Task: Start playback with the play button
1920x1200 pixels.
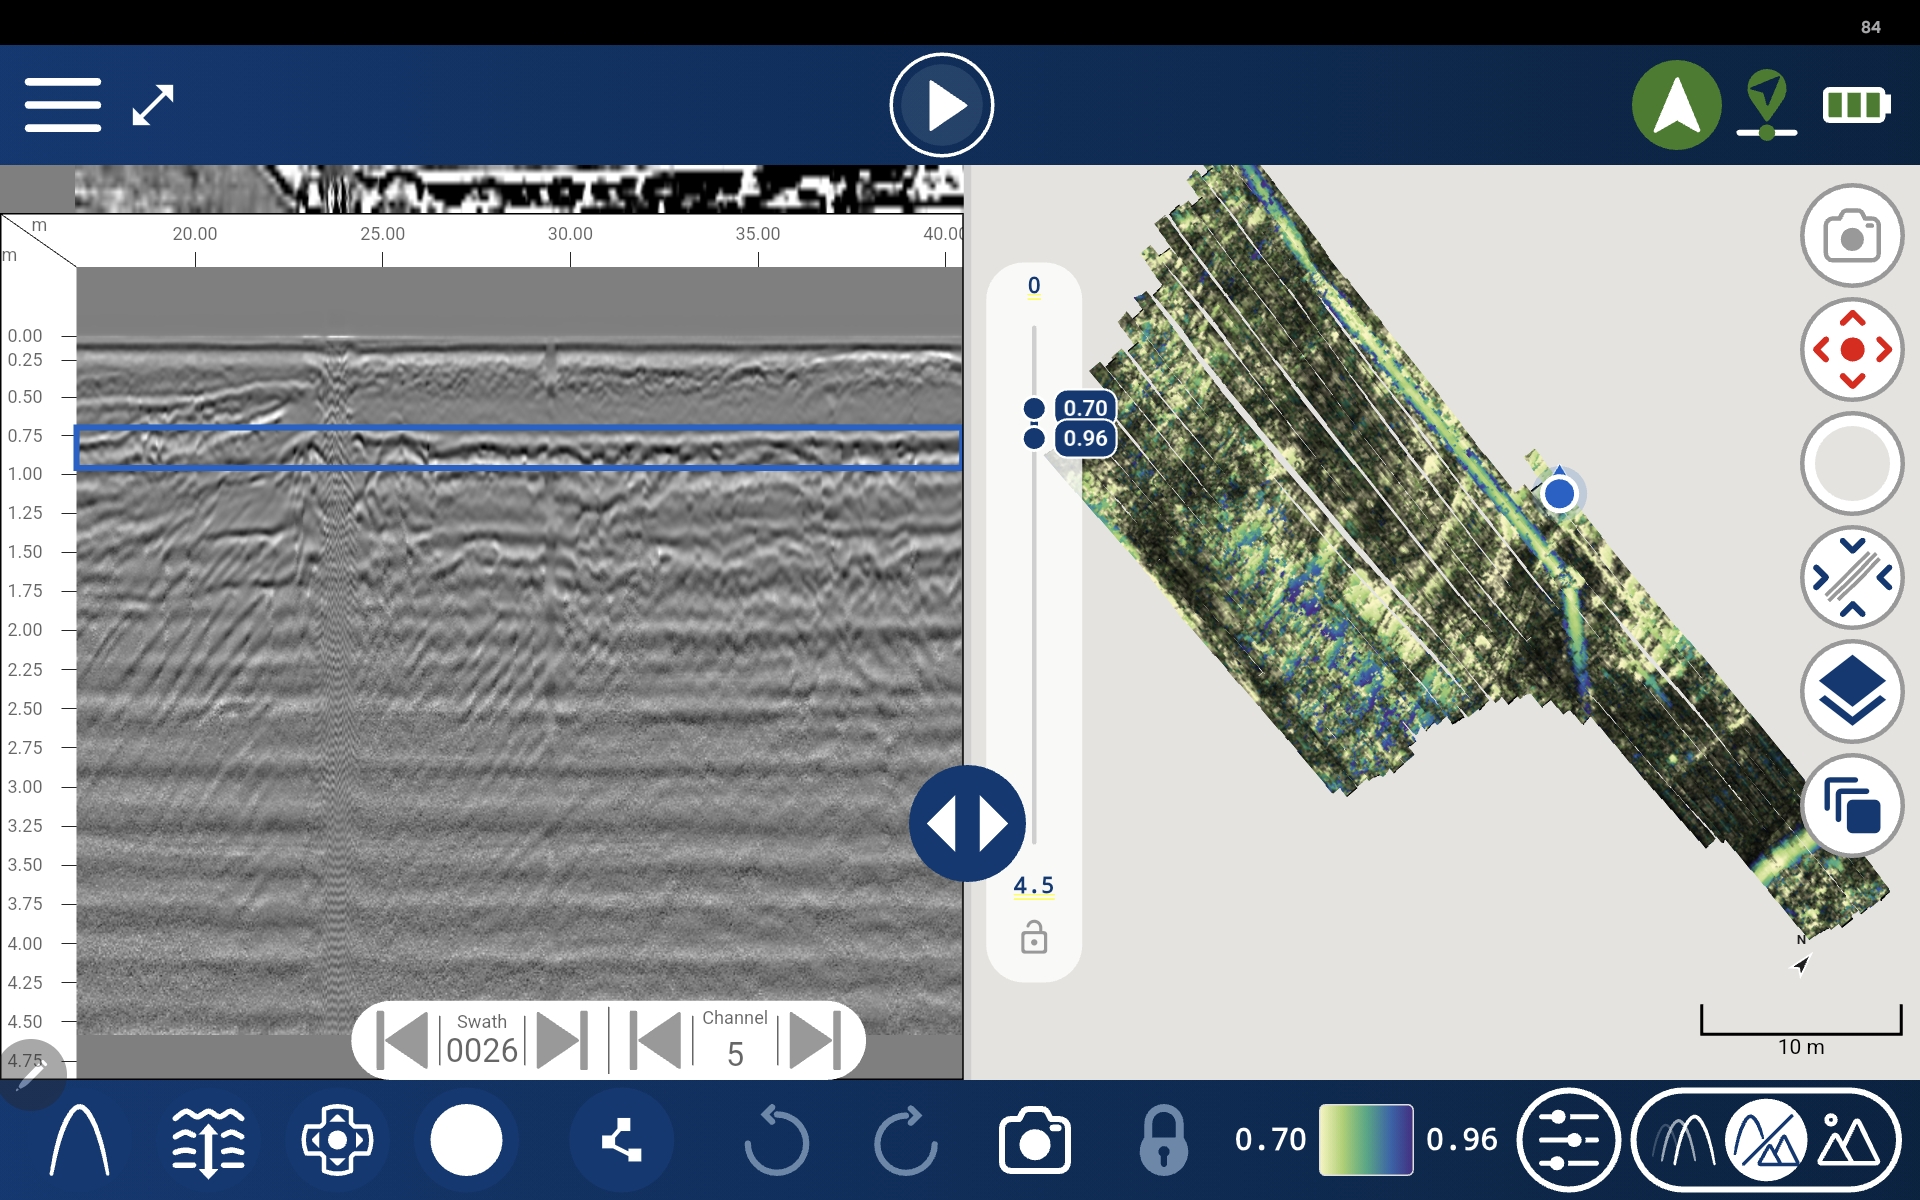Action: point(941,105)
